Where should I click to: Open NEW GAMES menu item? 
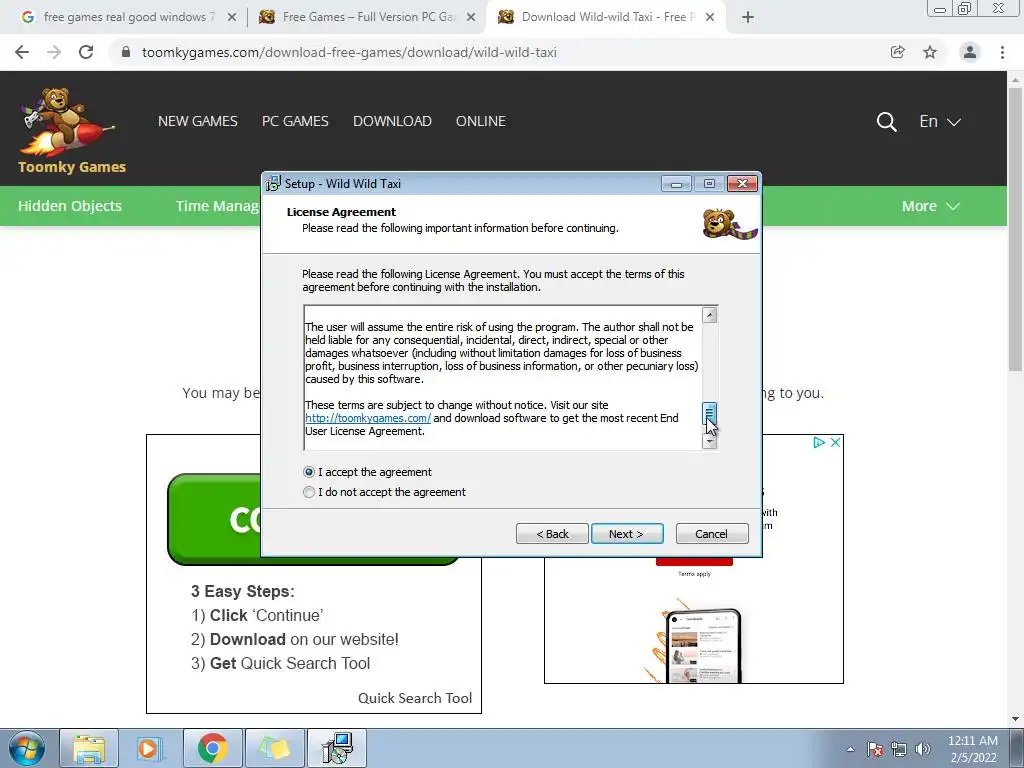coord(198,121)
